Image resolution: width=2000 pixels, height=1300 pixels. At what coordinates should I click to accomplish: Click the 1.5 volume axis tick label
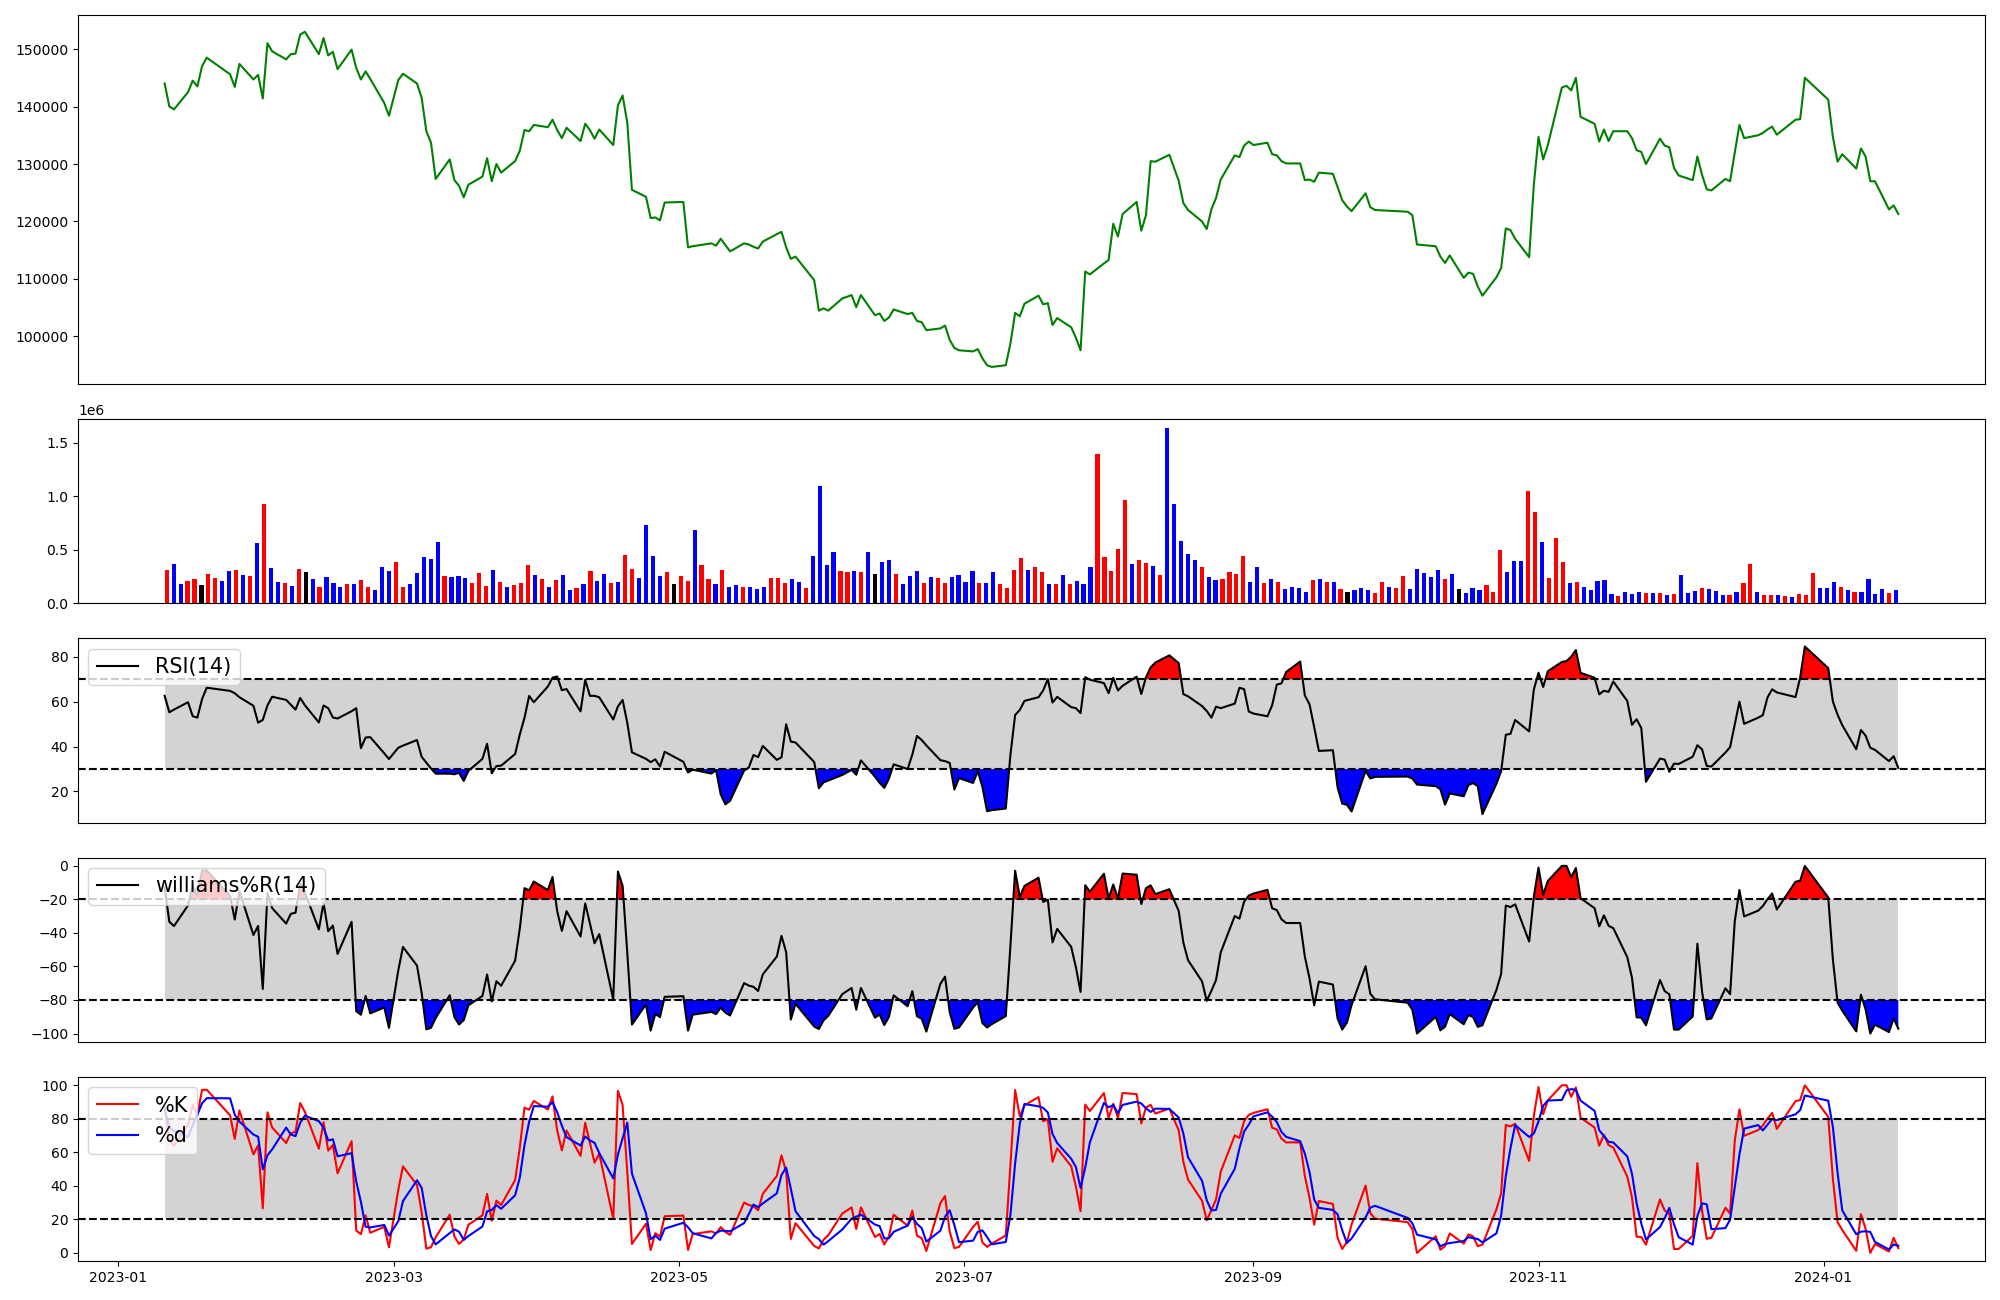[x=57, y=443]
